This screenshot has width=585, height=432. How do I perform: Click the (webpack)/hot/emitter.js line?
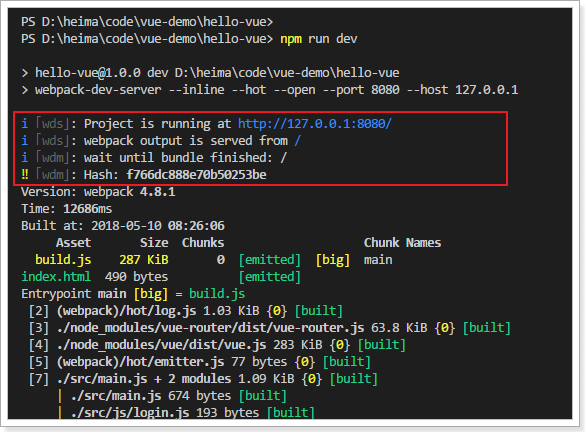coord(200,361)
